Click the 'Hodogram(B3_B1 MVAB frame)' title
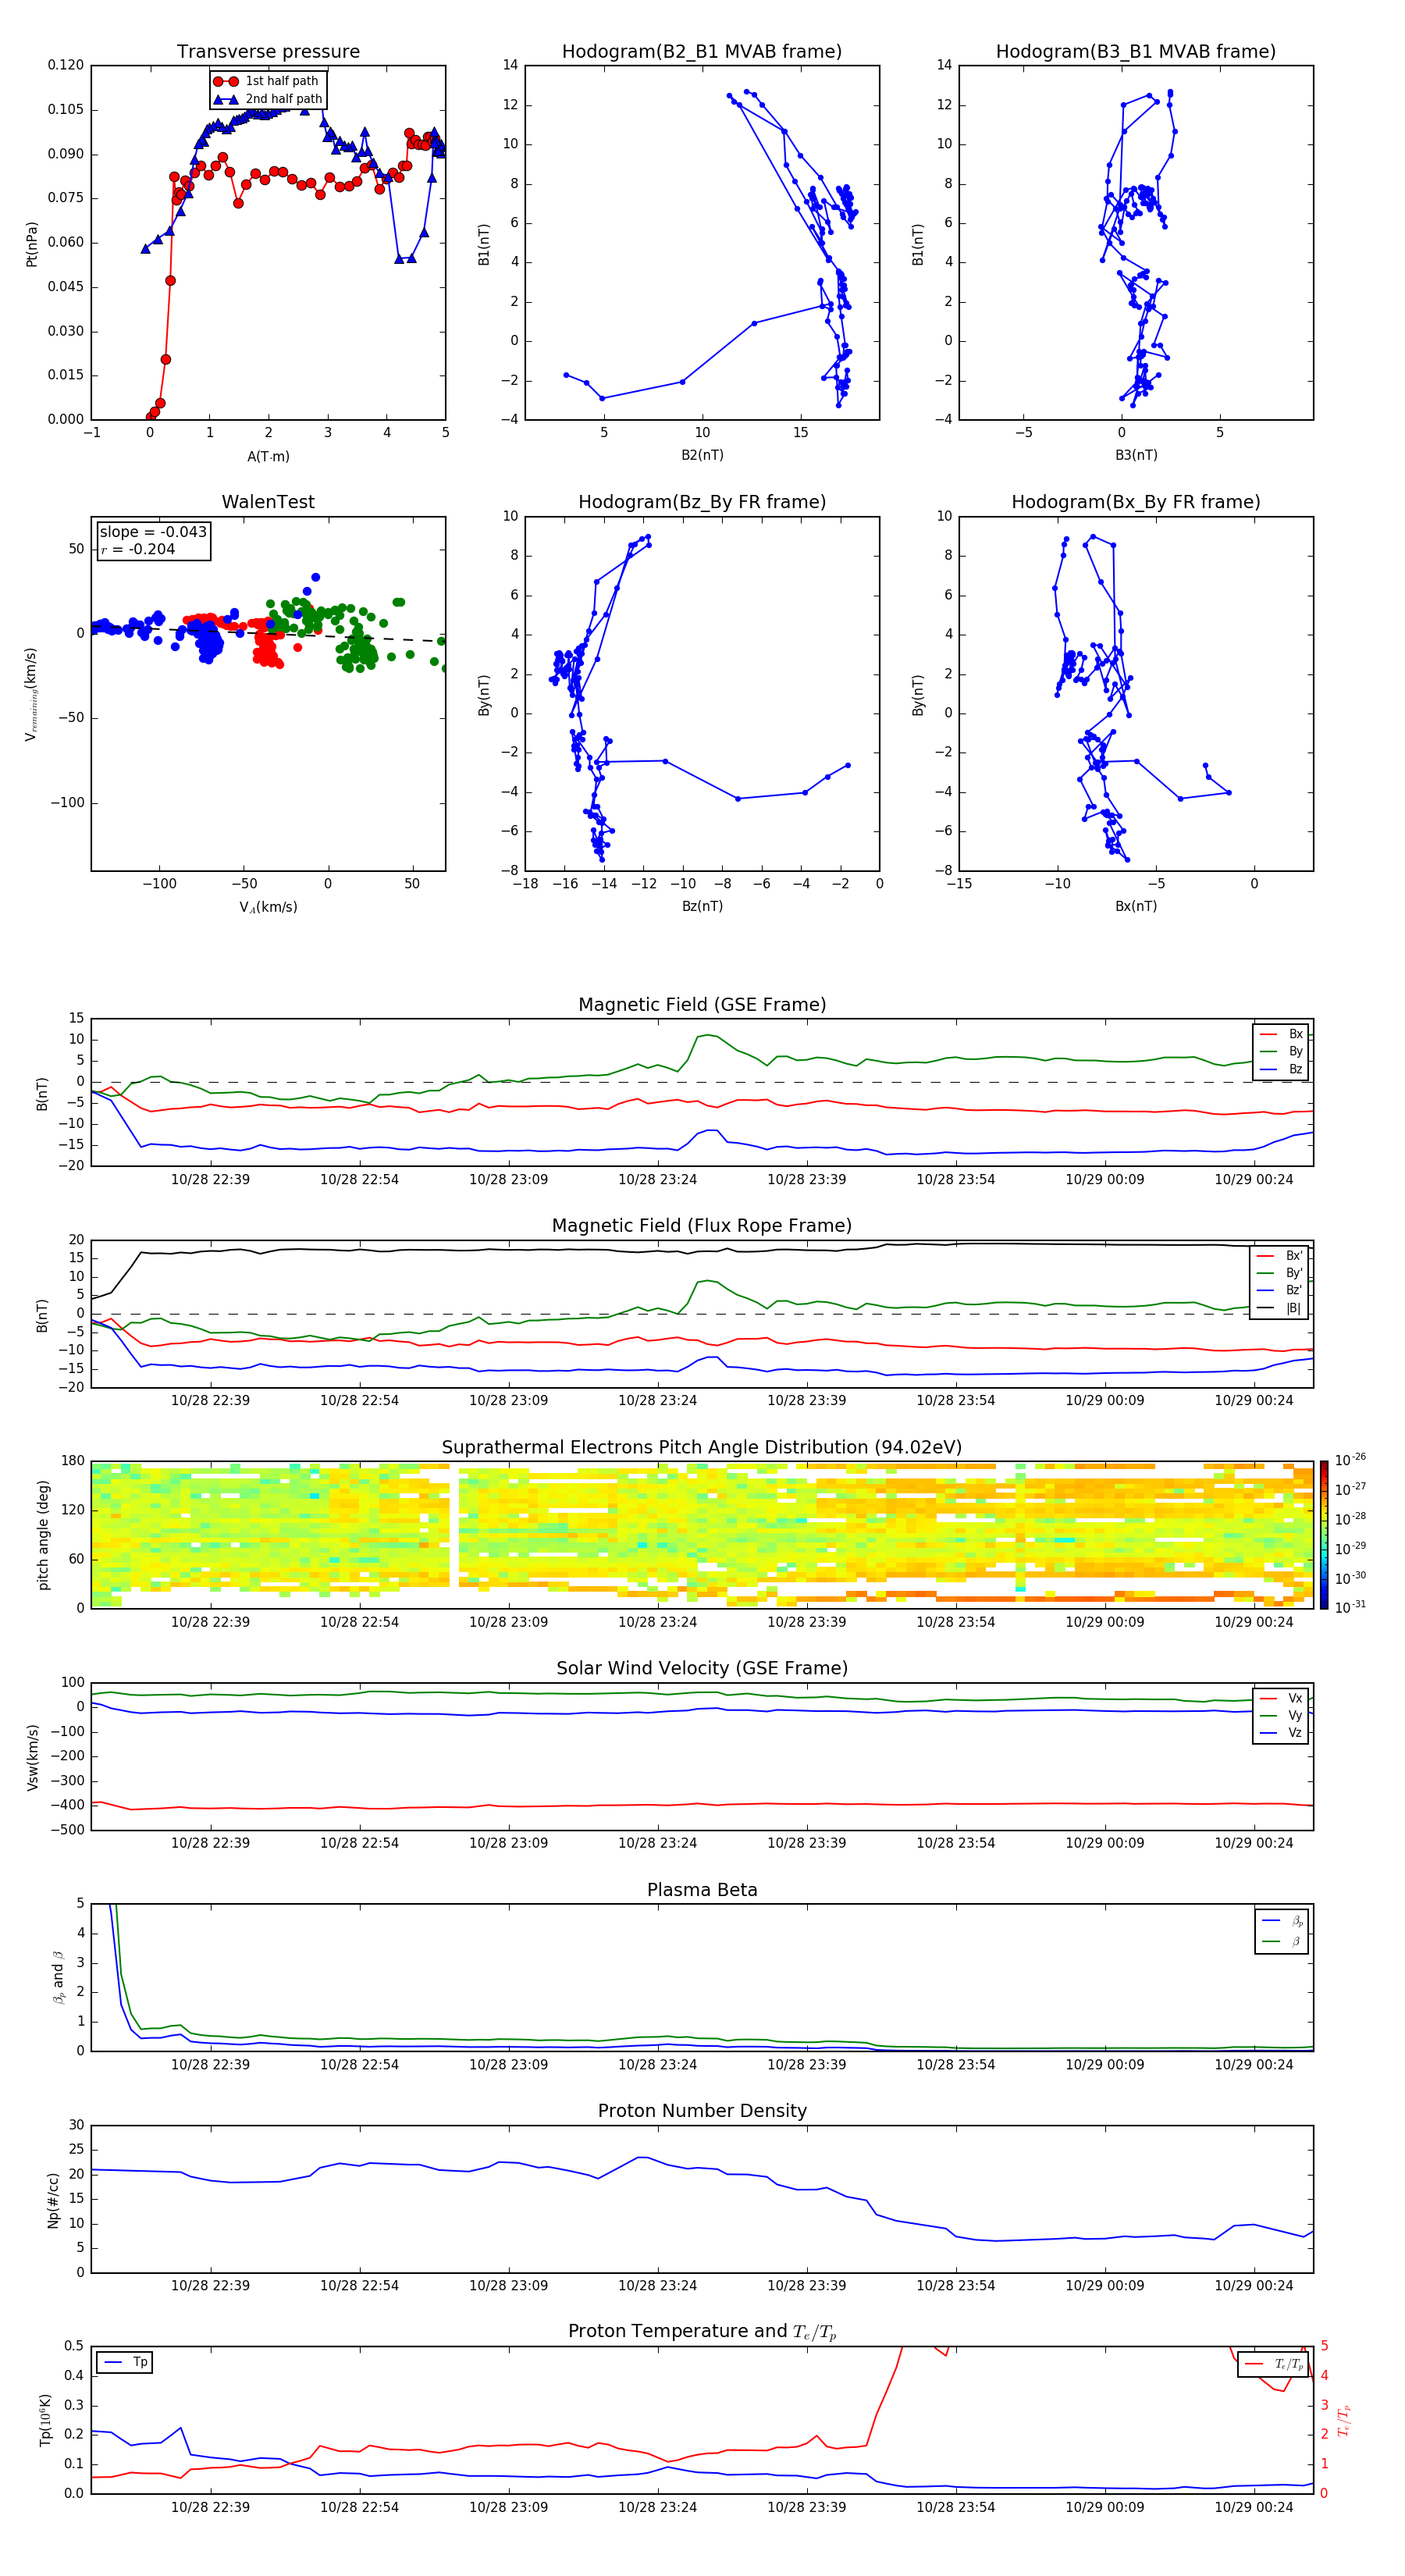 [x=1136, y=52]
